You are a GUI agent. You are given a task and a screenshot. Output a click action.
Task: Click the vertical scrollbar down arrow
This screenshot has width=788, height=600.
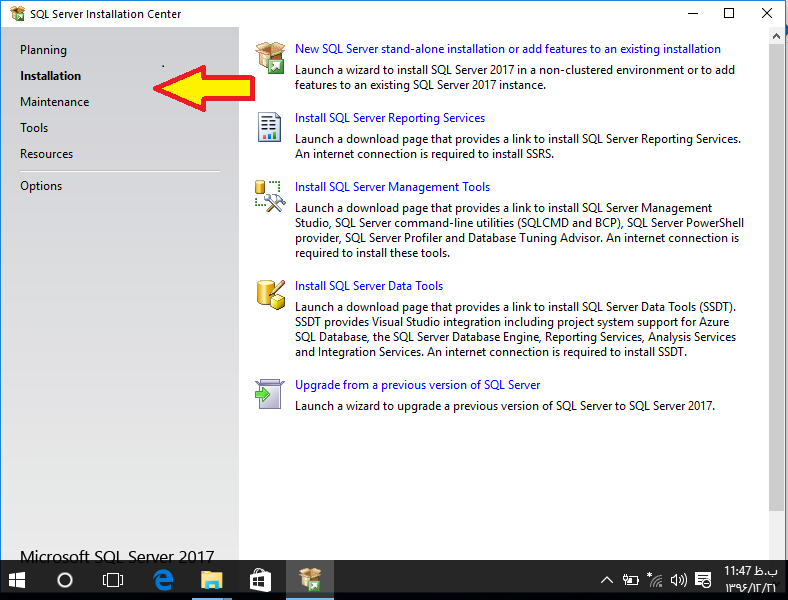(x=777, y=552)
